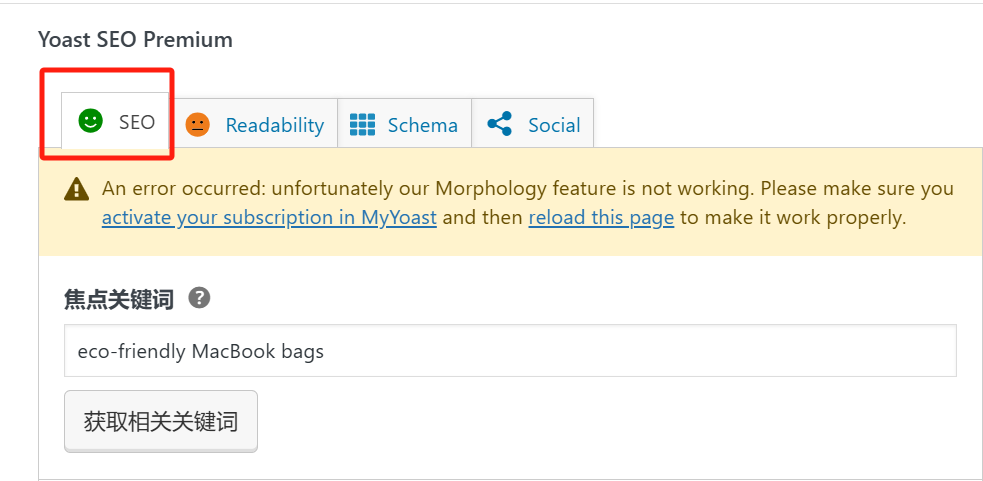
Task: Click the 获取相关关键词 button
Action: pyautogui.click(x=160, y=421)
